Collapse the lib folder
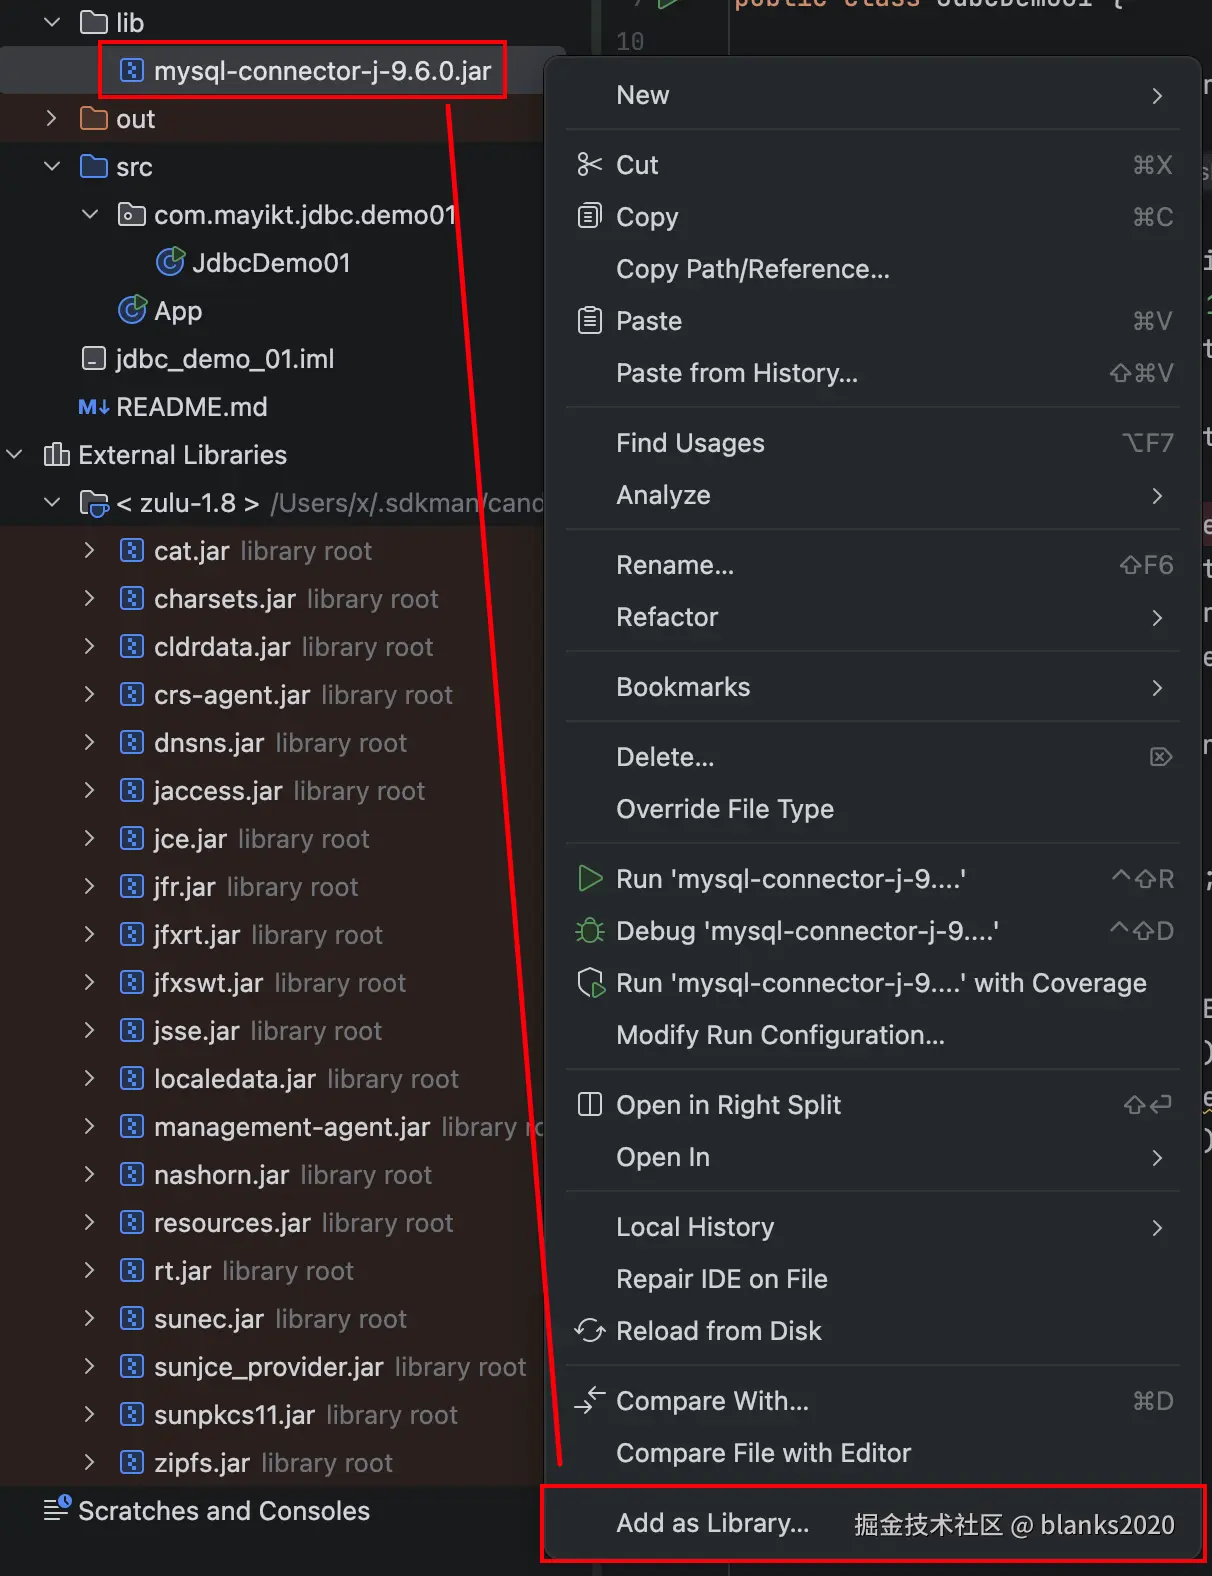The height and width of the screenshot is (1576, 1212). pos(53,22)
